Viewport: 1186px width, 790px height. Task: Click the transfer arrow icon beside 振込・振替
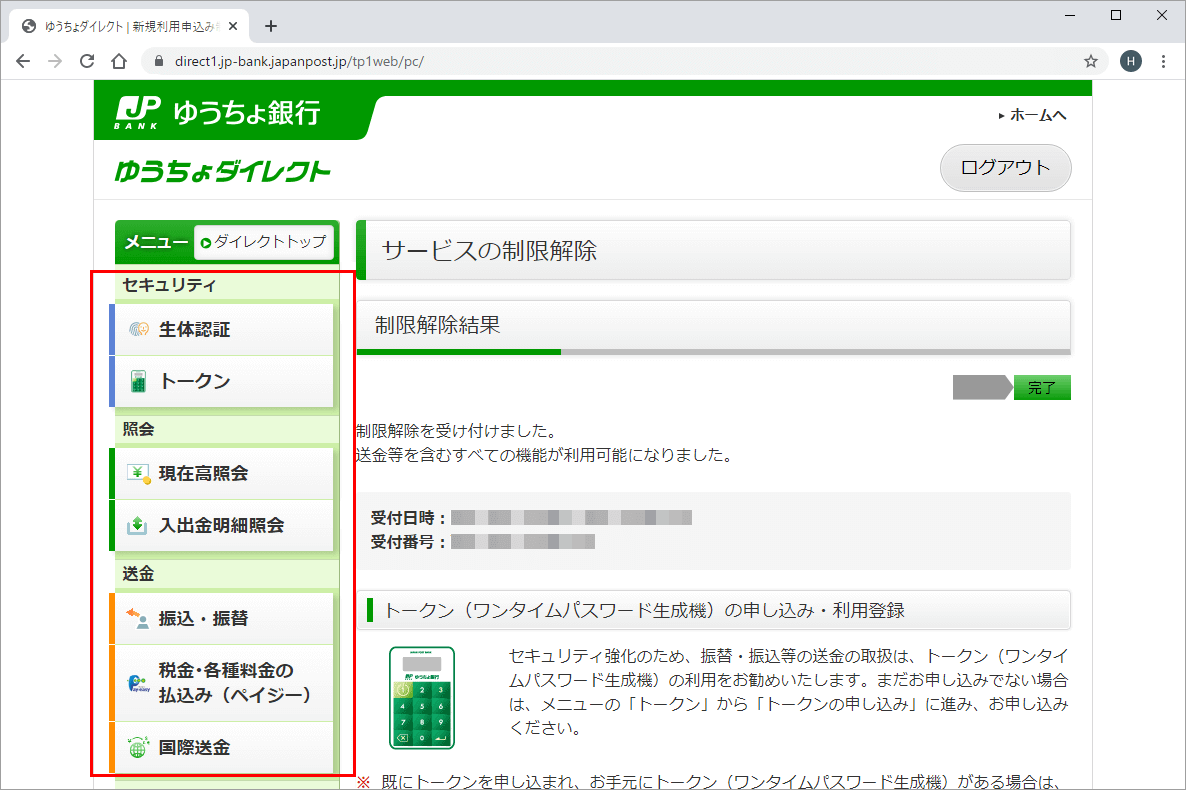[138, 618]
